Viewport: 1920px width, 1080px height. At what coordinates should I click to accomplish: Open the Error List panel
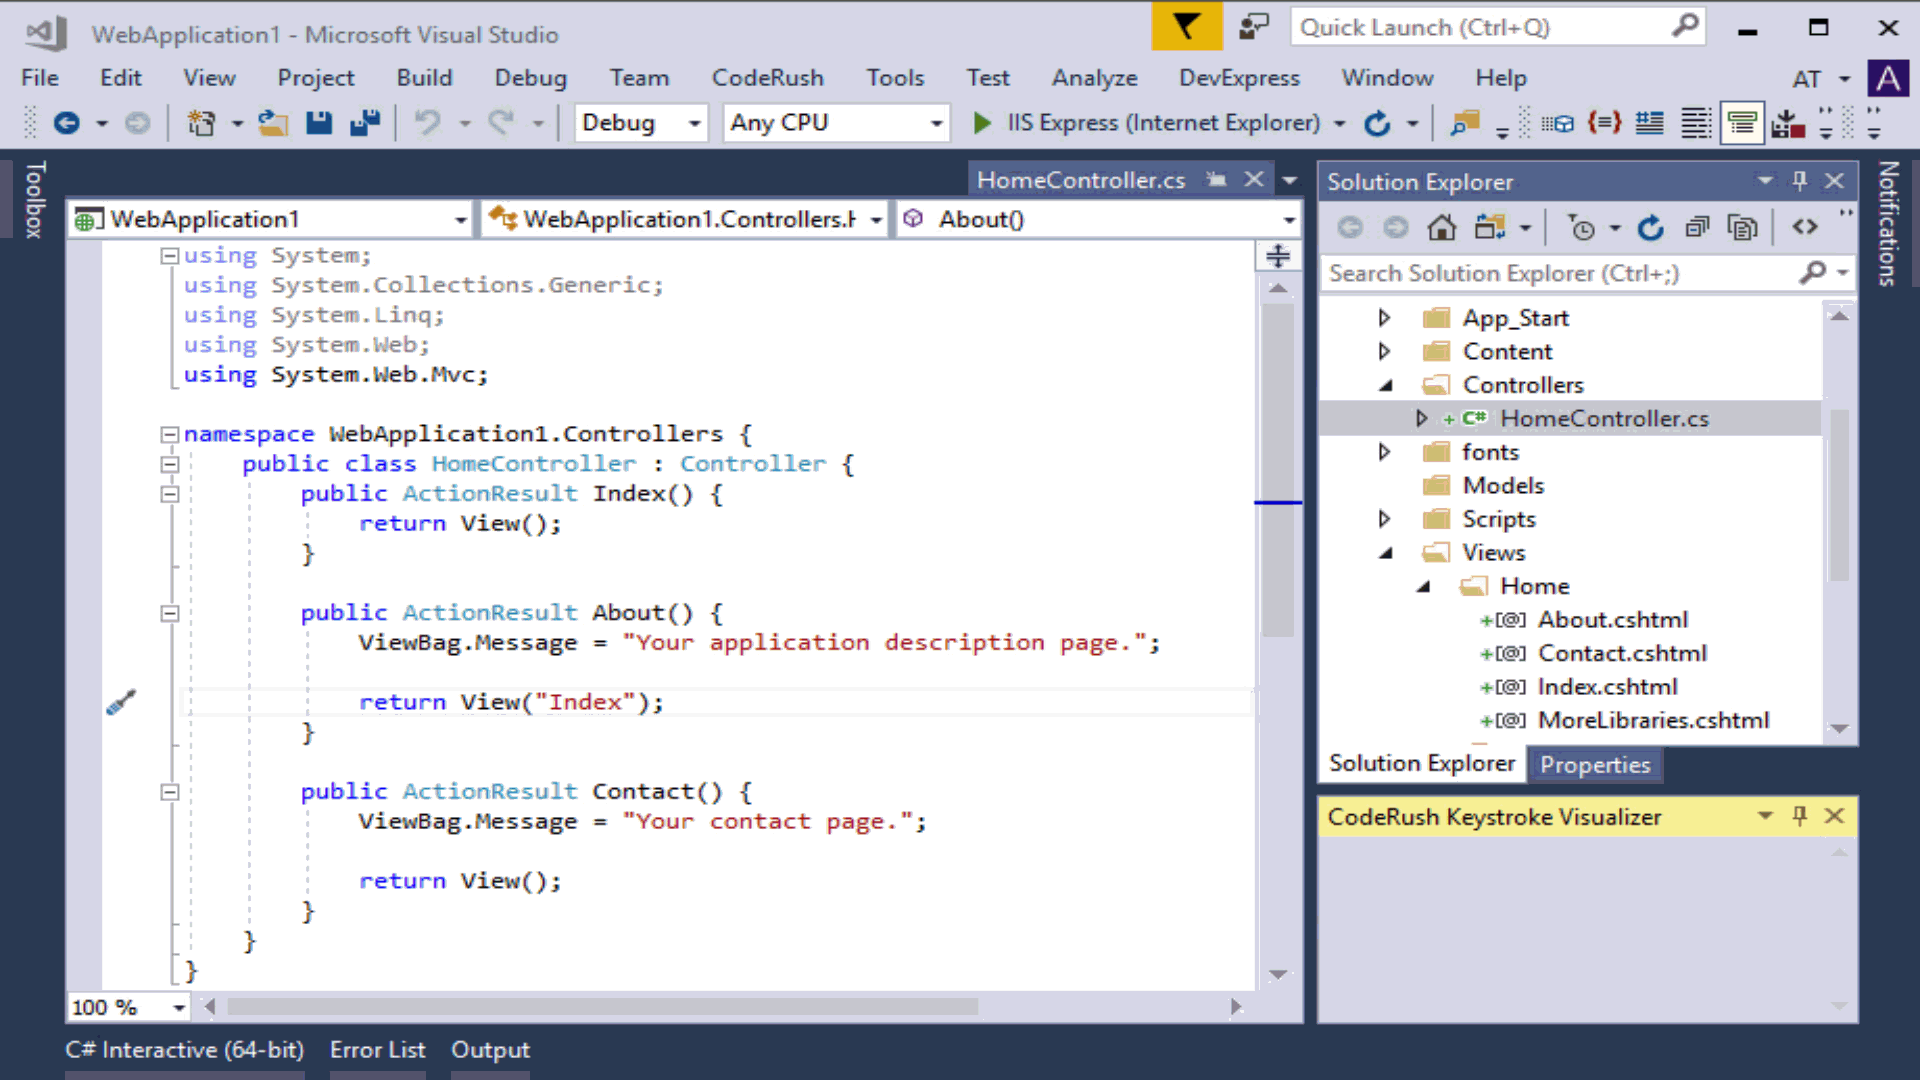377,1049
